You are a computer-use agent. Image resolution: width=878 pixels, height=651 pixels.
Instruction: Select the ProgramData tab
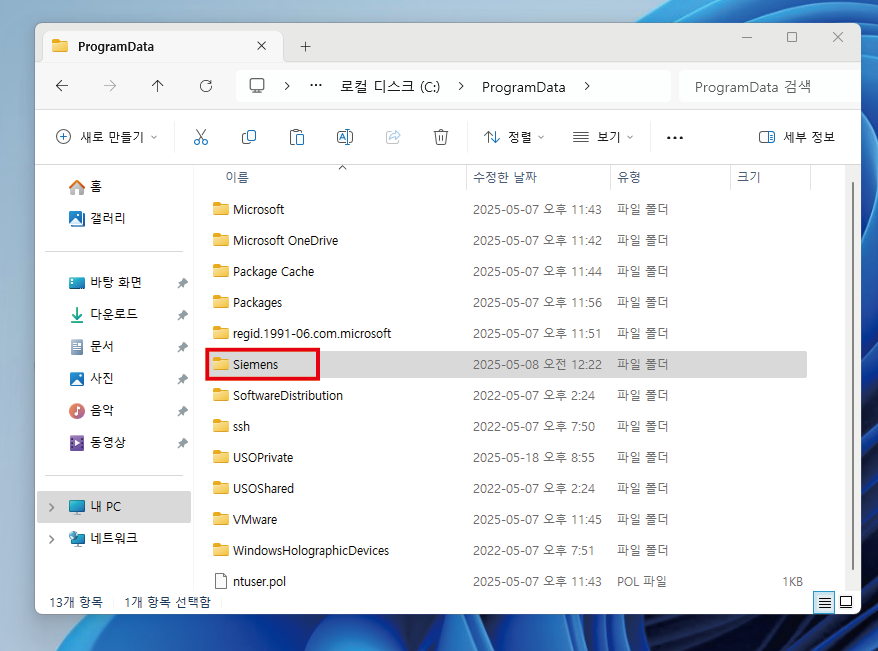click(x=162, y=46)
